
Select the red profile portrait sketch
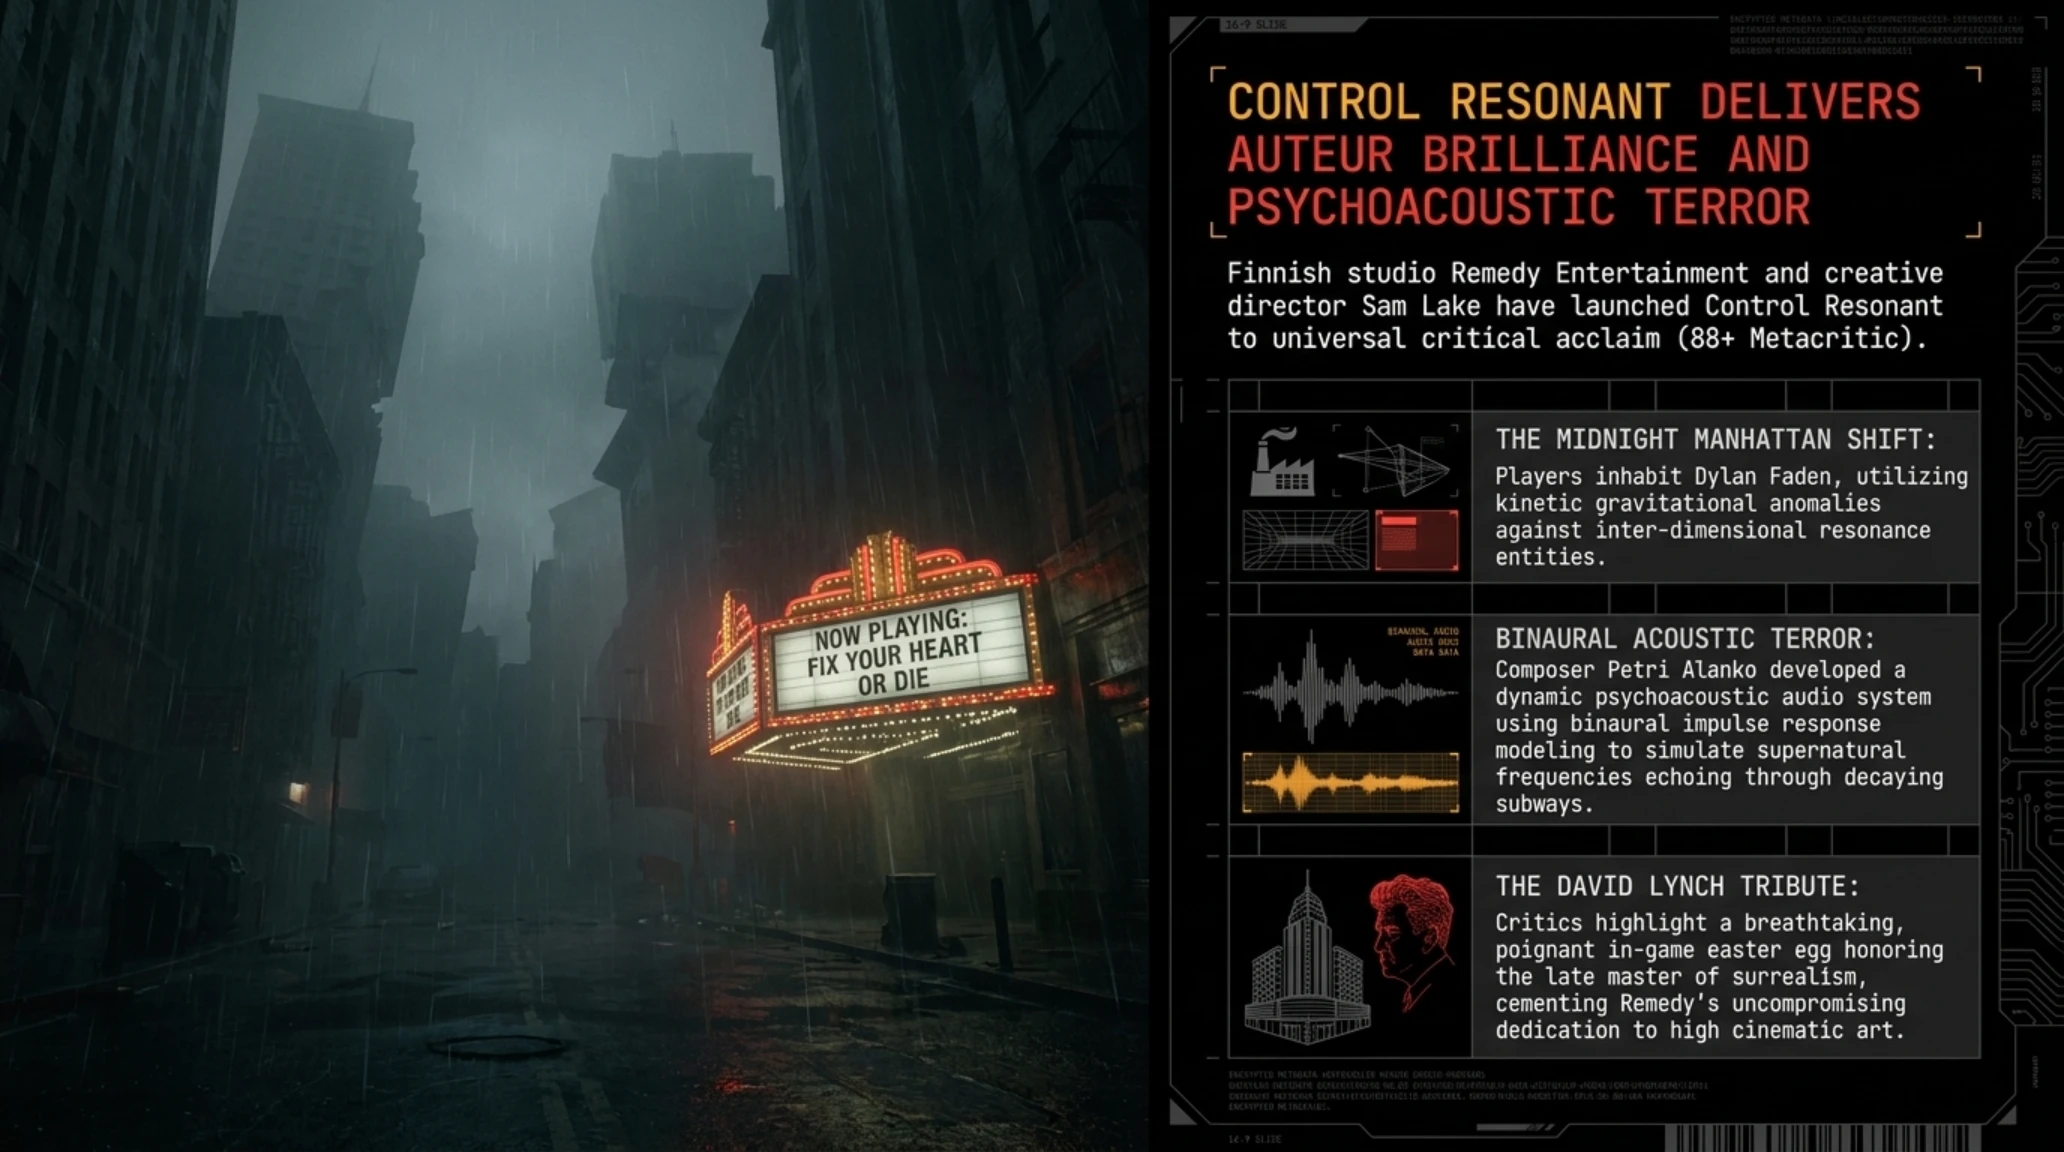coord(1412,945)
